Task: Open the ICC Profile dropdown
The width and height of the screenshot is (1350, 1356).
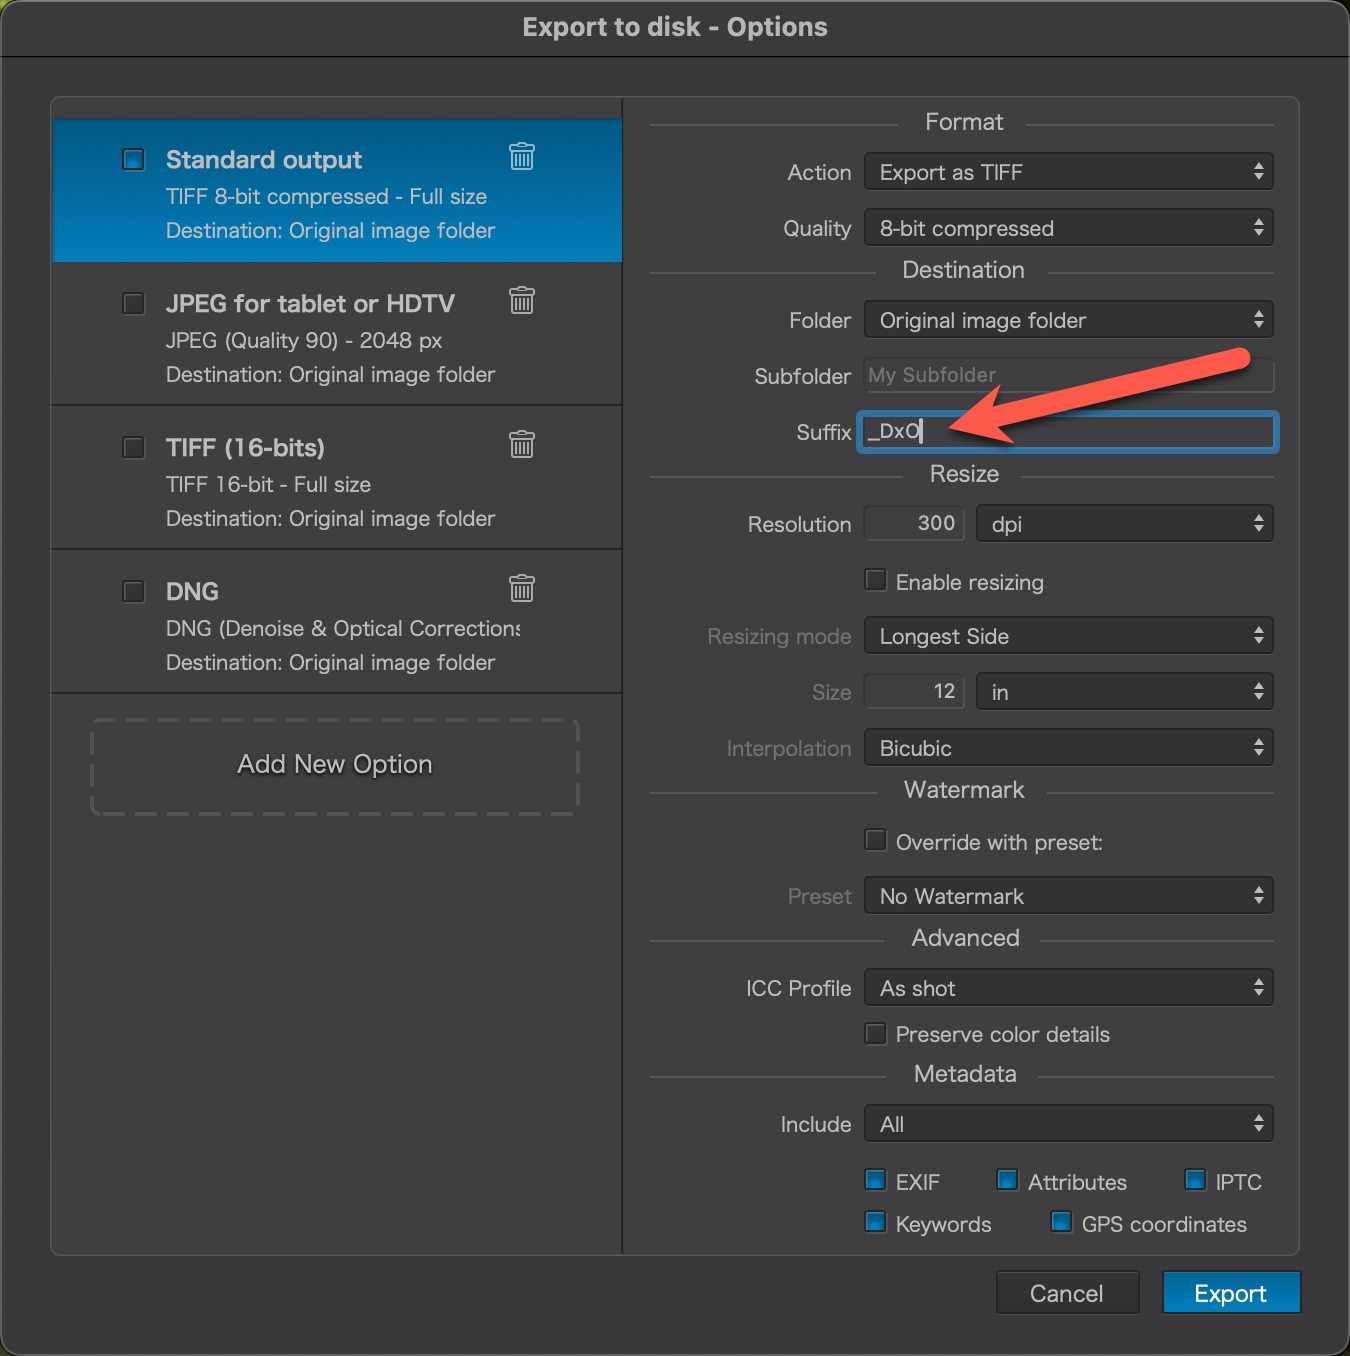Action: [x=1068, y=988]
